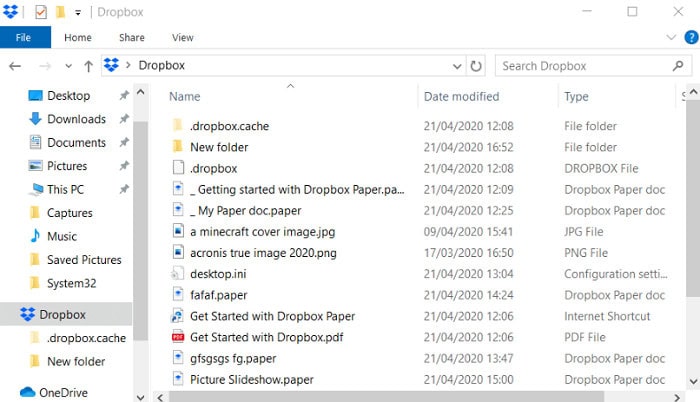The height and width of the screenshot is (402, 700).
Task: Select the desktop.ini file
Action: point(218,274)
